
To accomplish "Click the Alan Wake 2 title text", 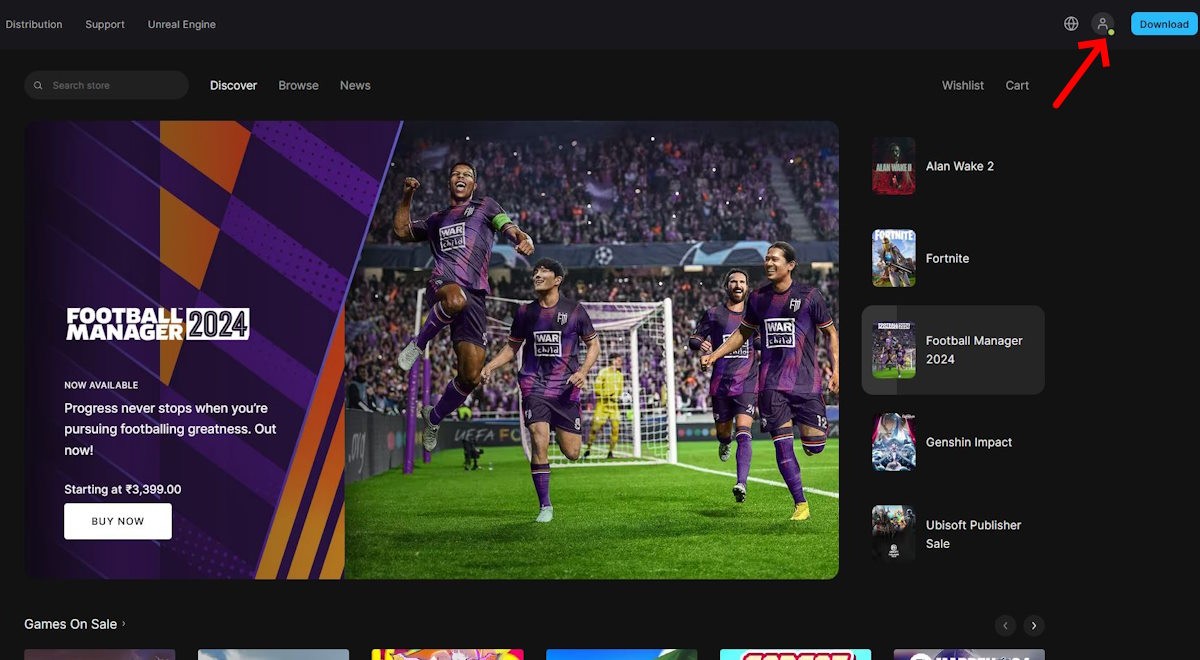I will click(x=960, y=166).
